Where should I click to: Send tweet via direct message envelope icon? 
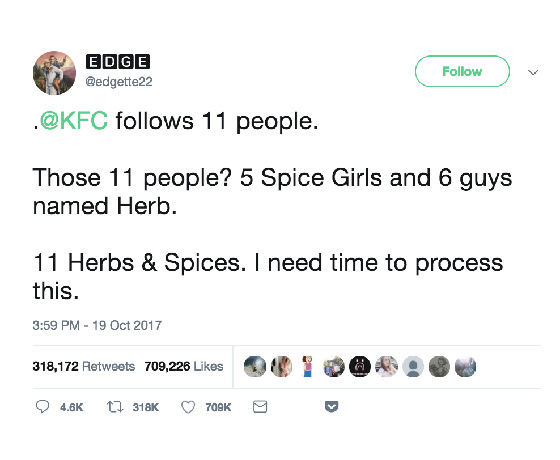click(x=260, y=407)
